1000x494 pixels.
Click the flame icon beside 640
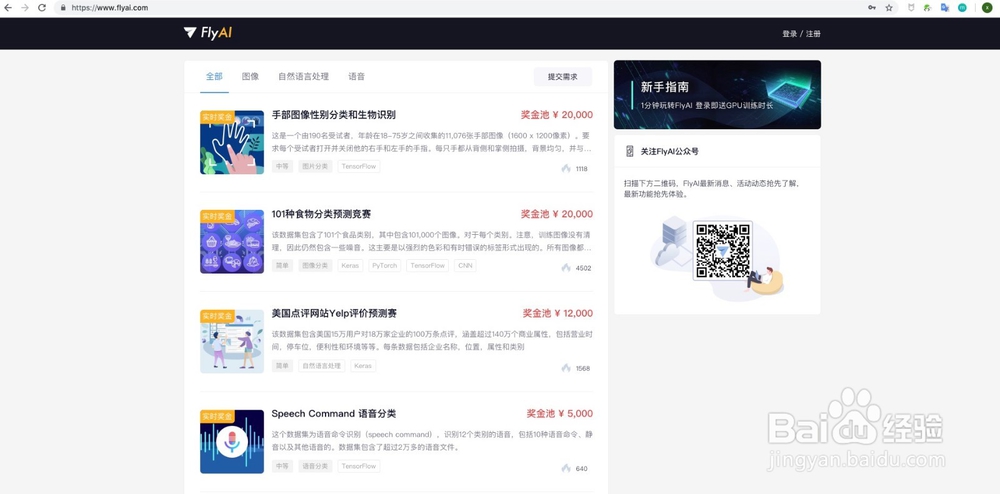[566, 468]
